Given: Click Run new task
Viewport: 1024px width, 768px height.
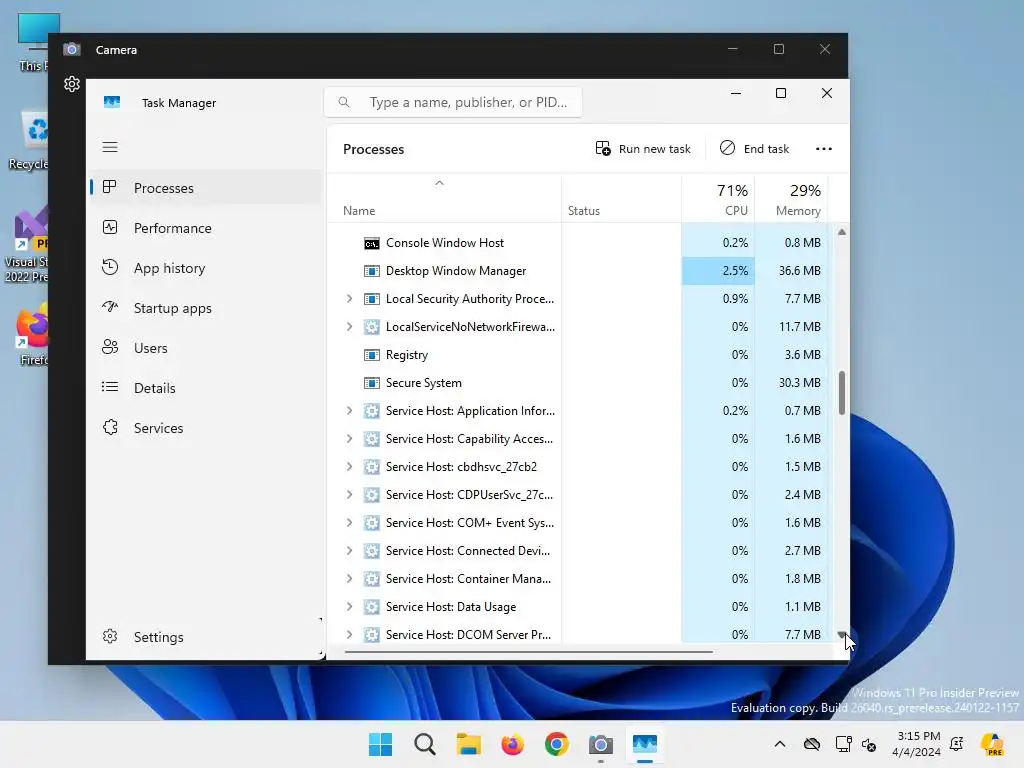Looking at the screenshot, I should click(643, 149).
